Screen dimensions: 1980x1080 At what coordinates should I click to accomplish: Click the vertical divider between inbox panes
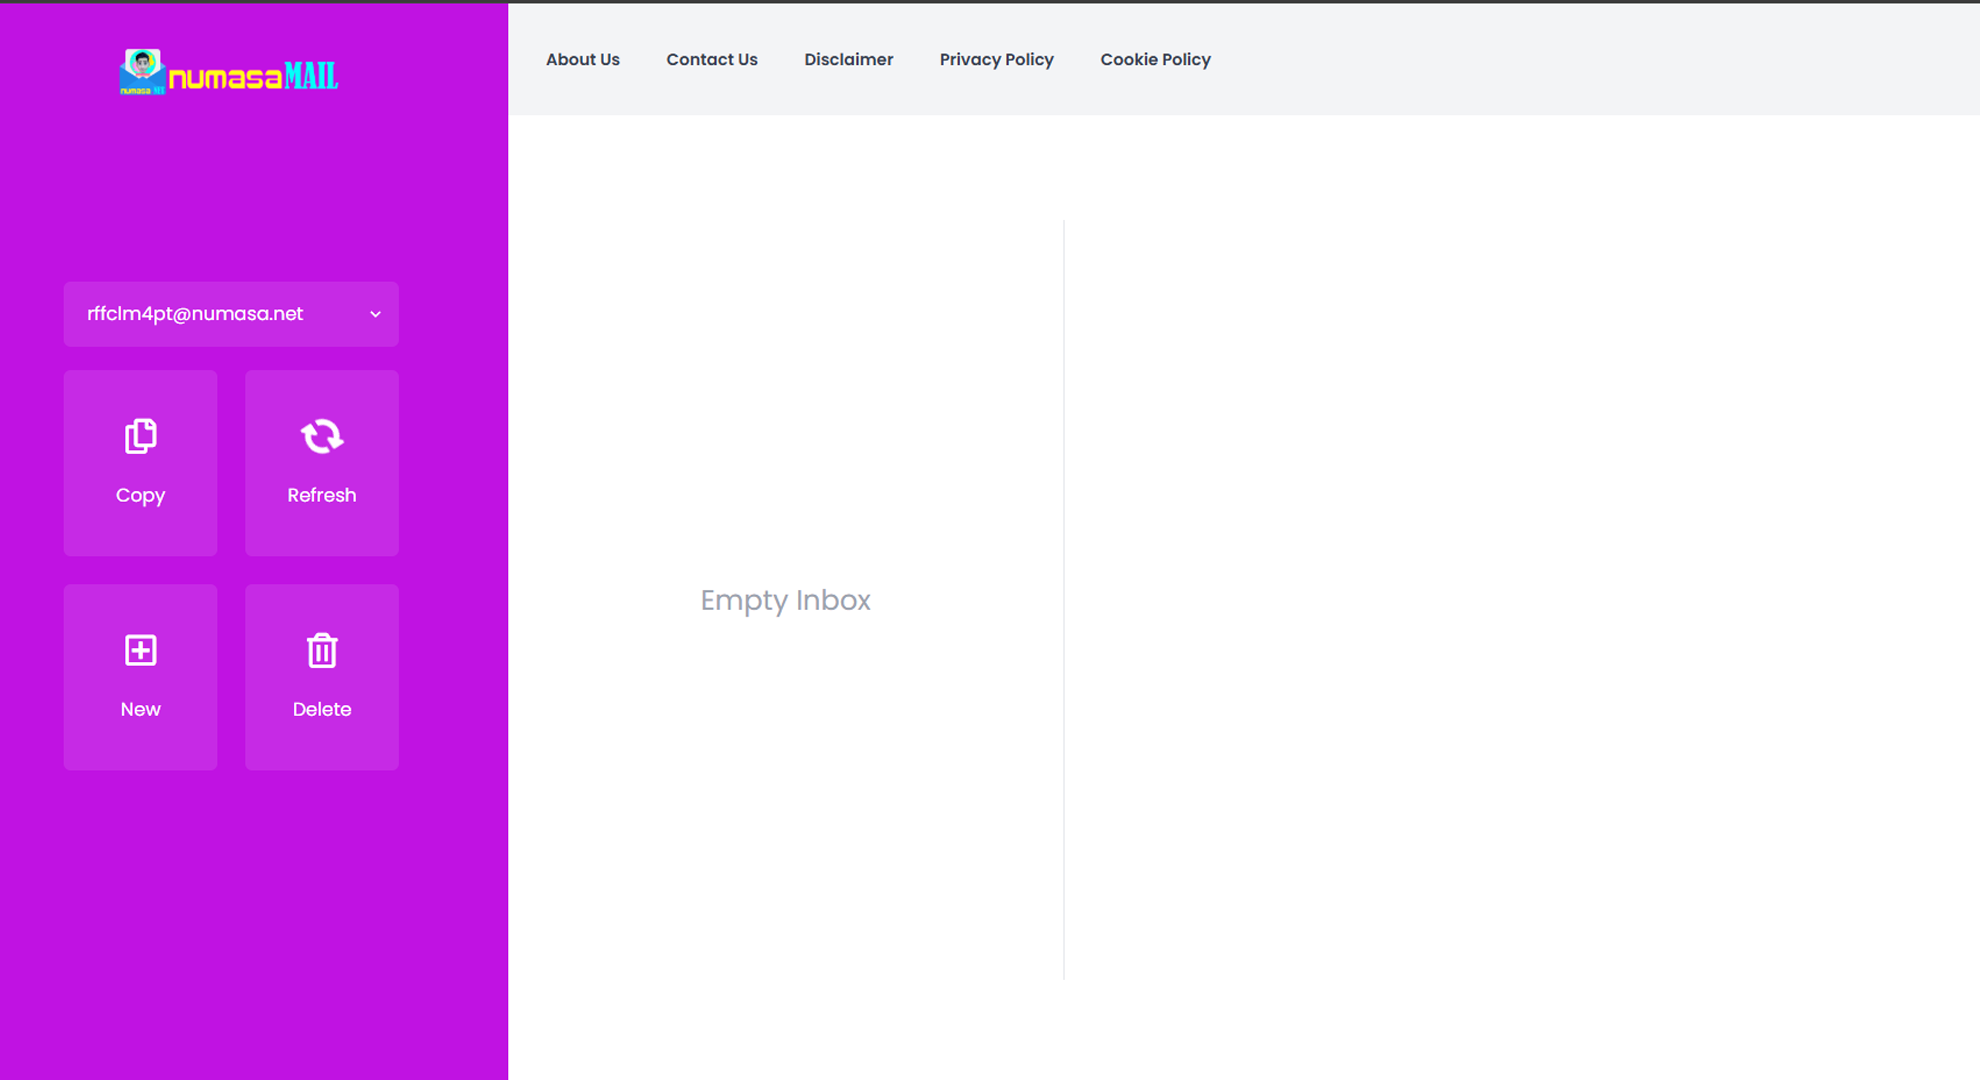point(1064,600)
